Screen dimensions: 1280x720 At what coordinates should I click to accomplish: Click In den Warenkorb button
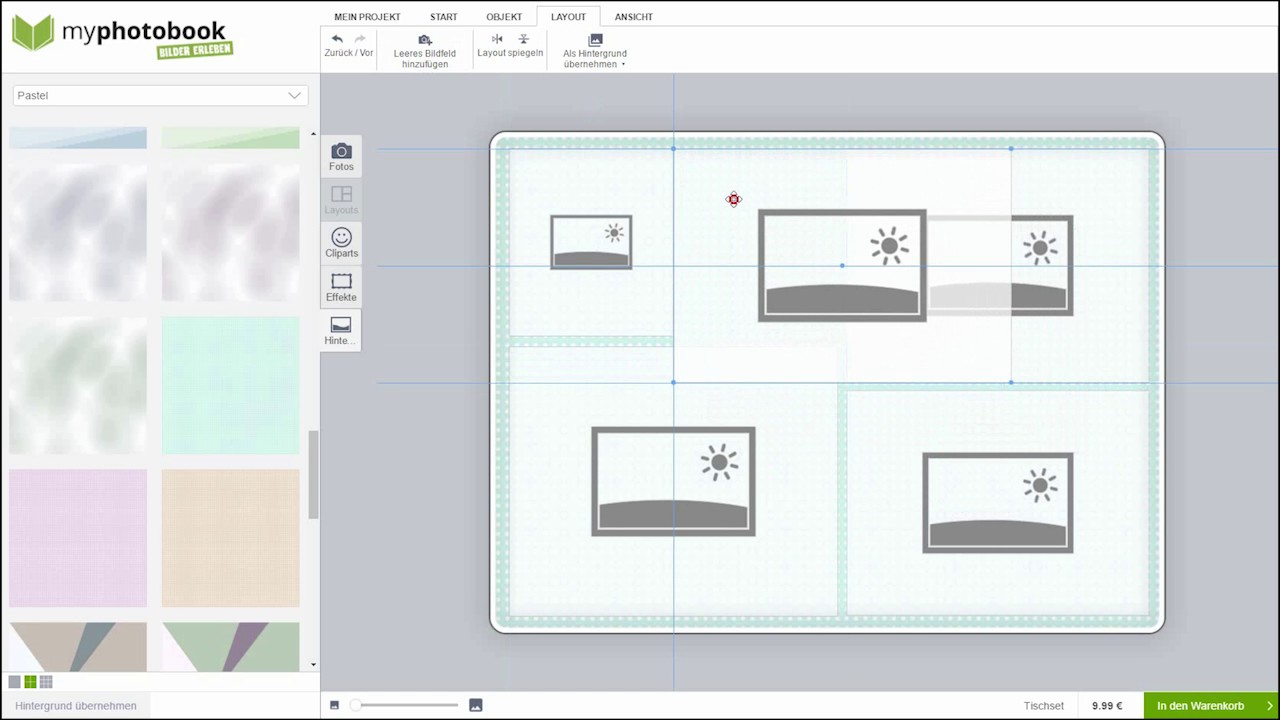click(x=1211, y=706)
